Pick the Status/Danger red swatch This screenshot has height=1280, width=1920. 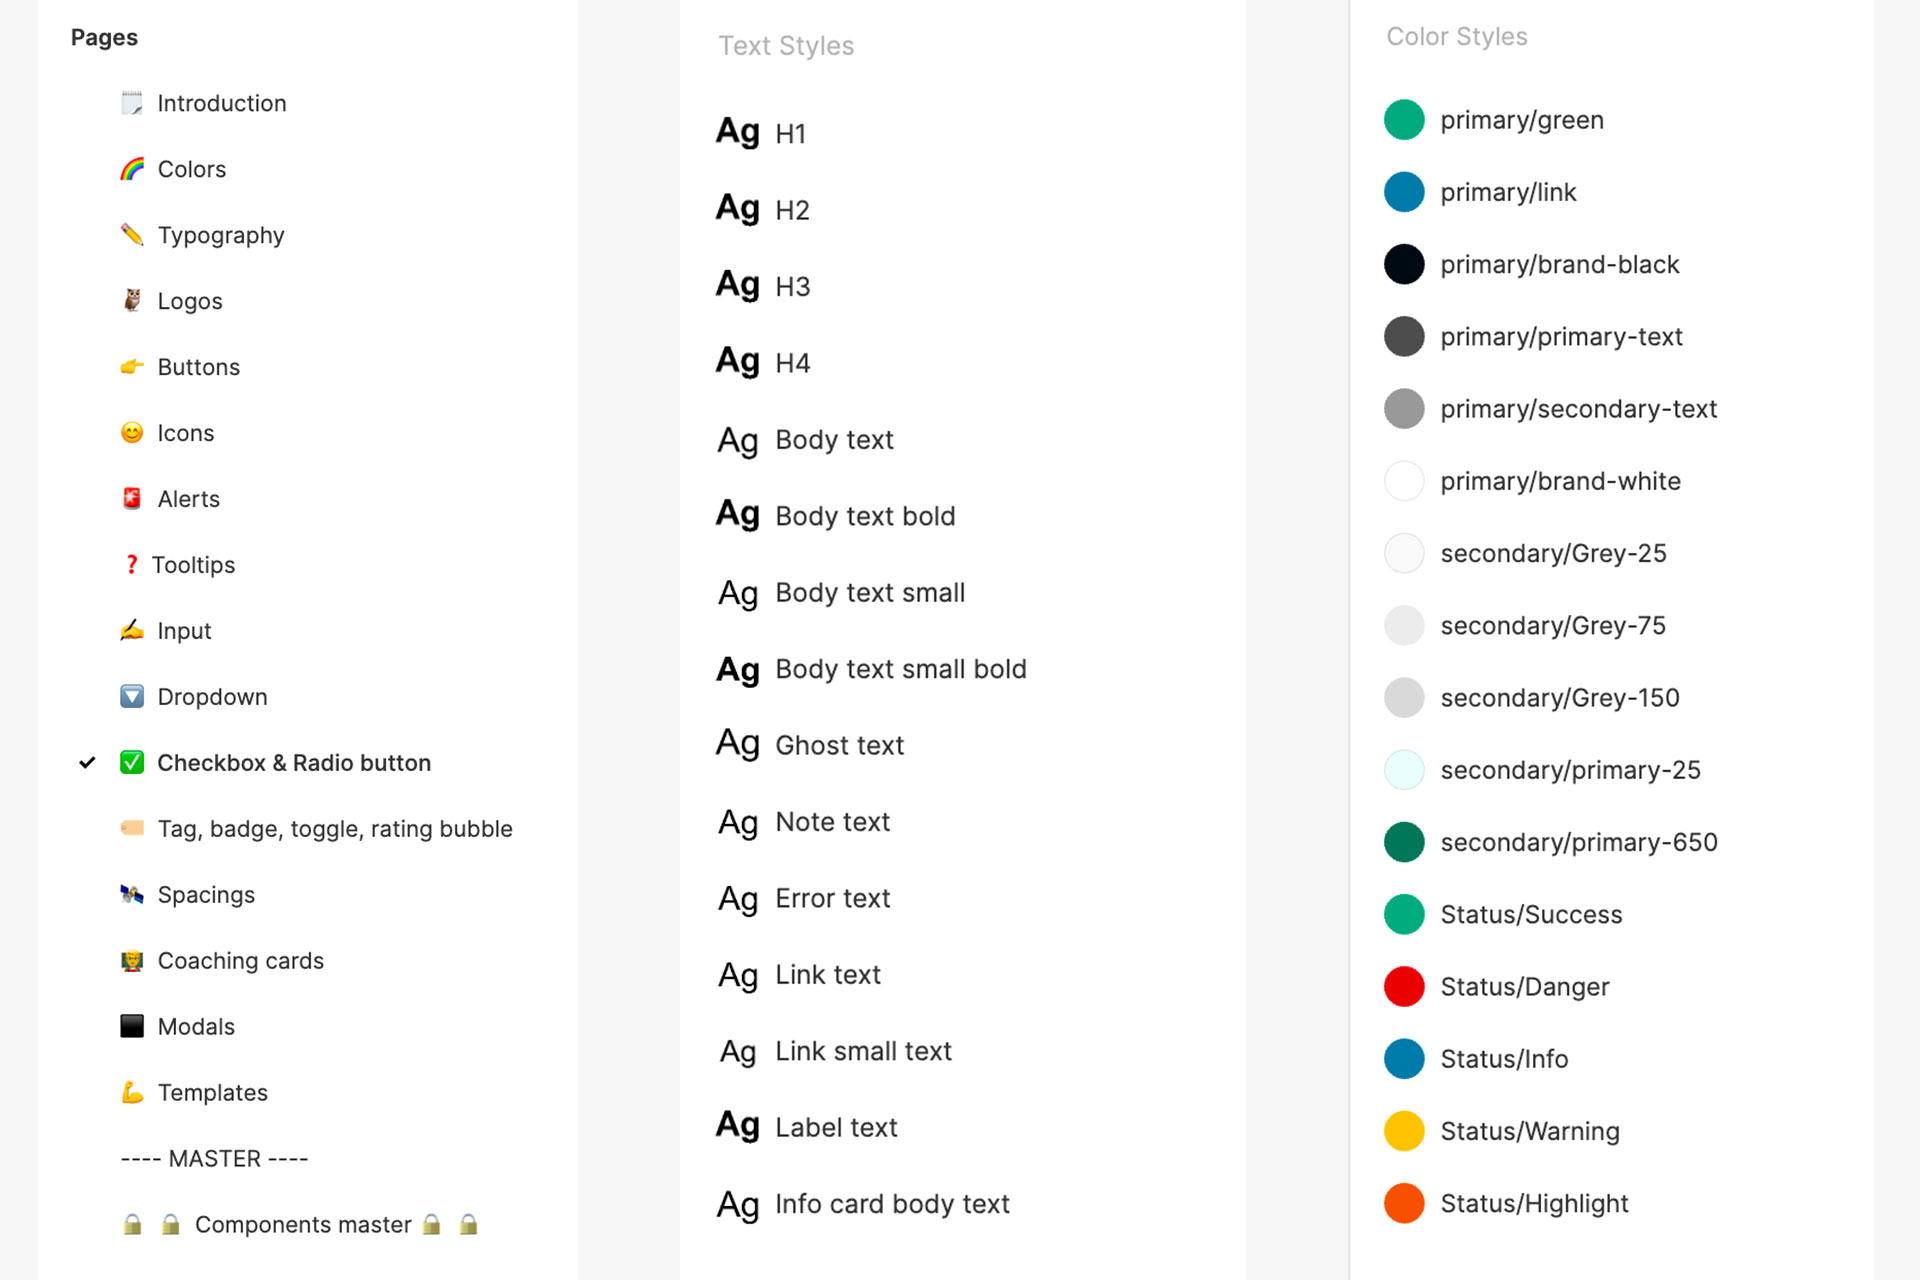pos(1404,987)
